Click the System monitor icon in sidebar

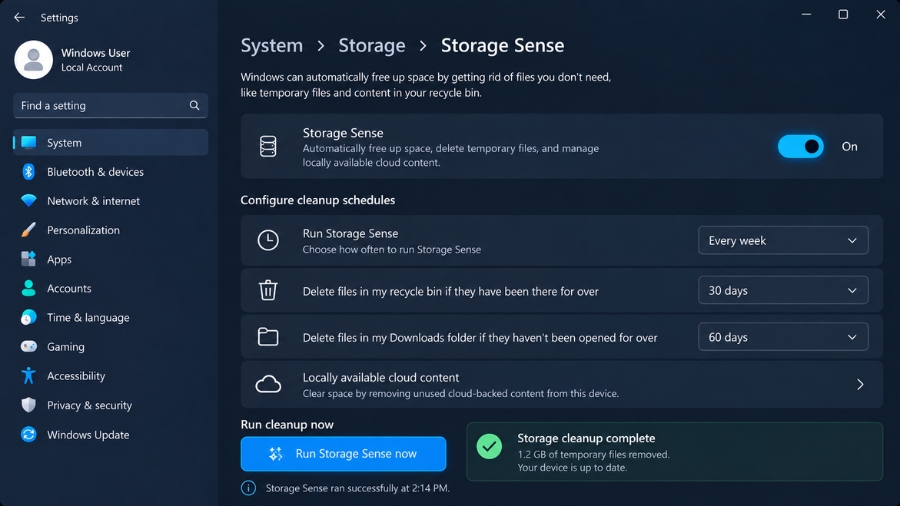click(29, 142)
